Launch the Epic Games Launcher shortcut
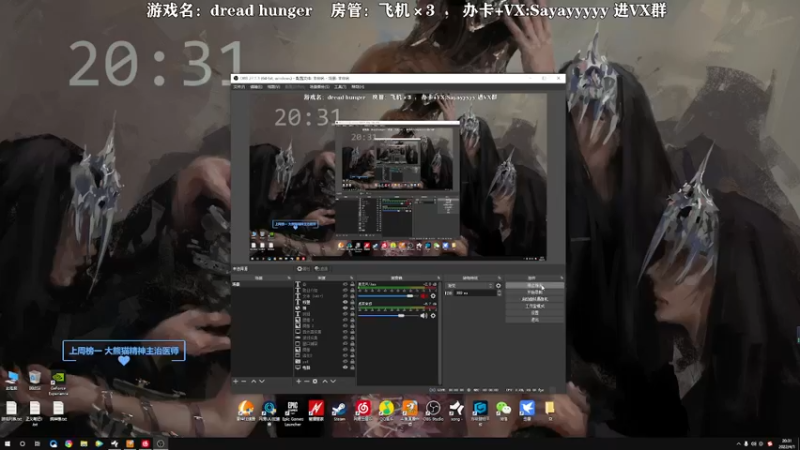The image size is (800, 450). pyautogui.click(x=292, y=412)
